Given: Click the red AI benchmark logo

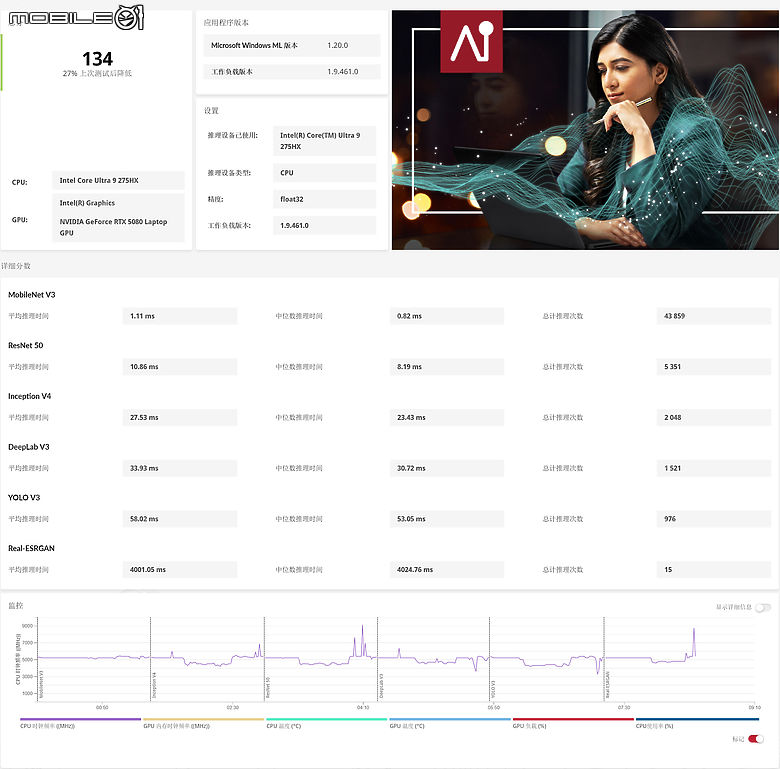Looking at the screenshot, I should point(471,42).
